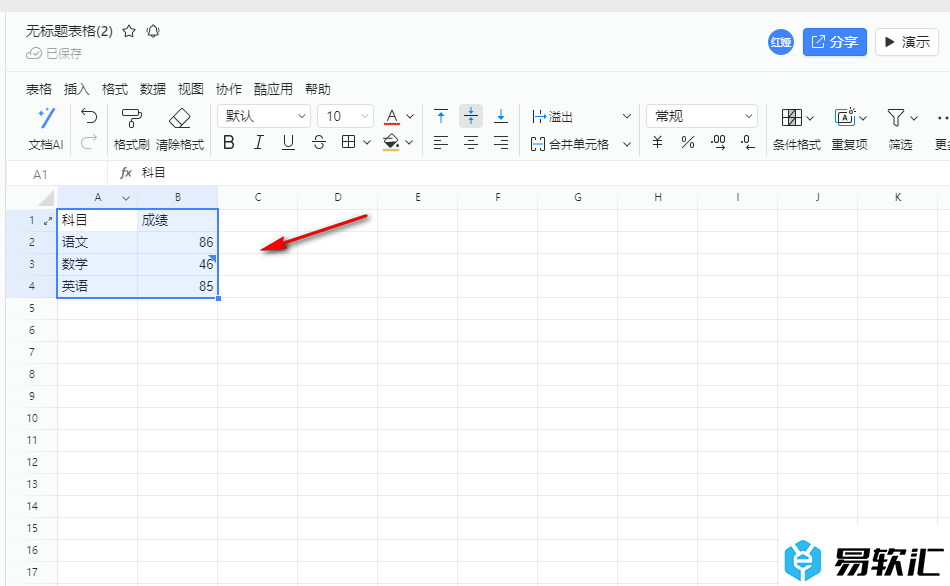Align text left
The height and width of the screenshot is (586, 950).
(441, 142)
